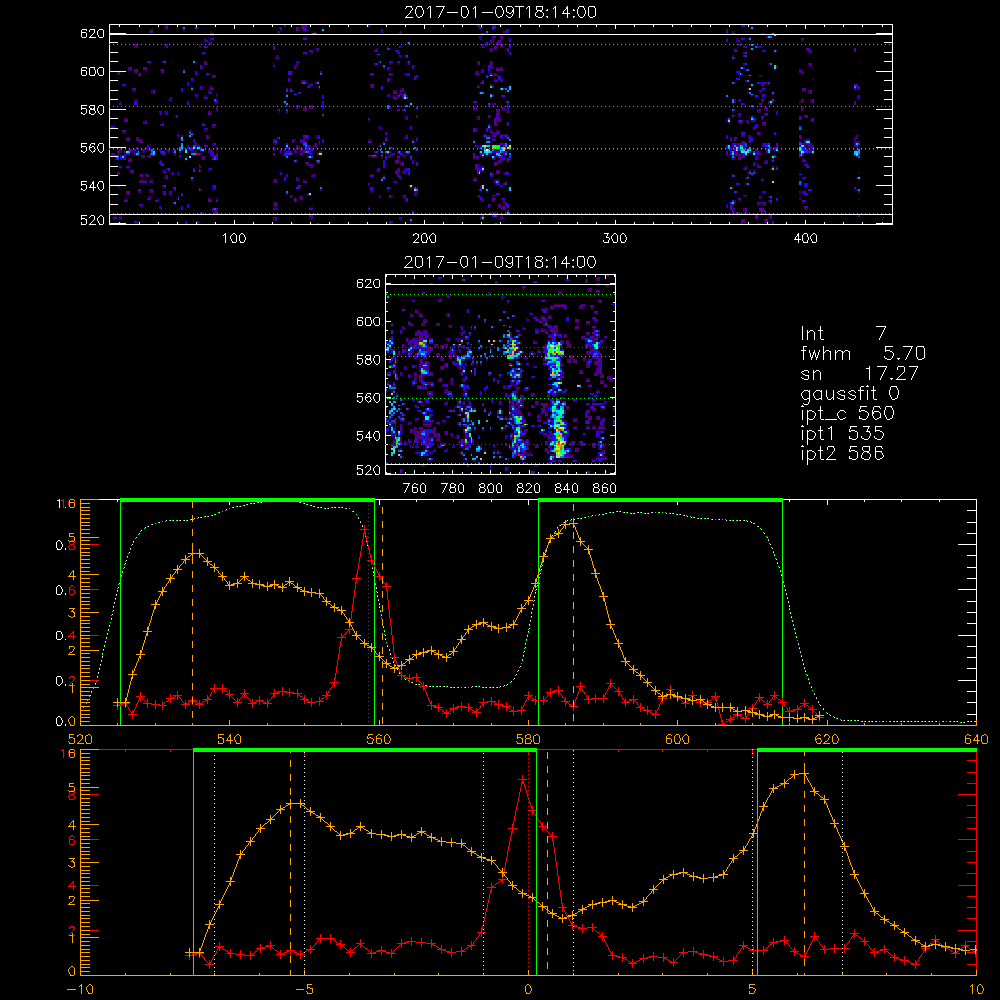Select the 'fwhm 5.70' value
The width and height of the screenshot is (1000, 1000).
863,353
